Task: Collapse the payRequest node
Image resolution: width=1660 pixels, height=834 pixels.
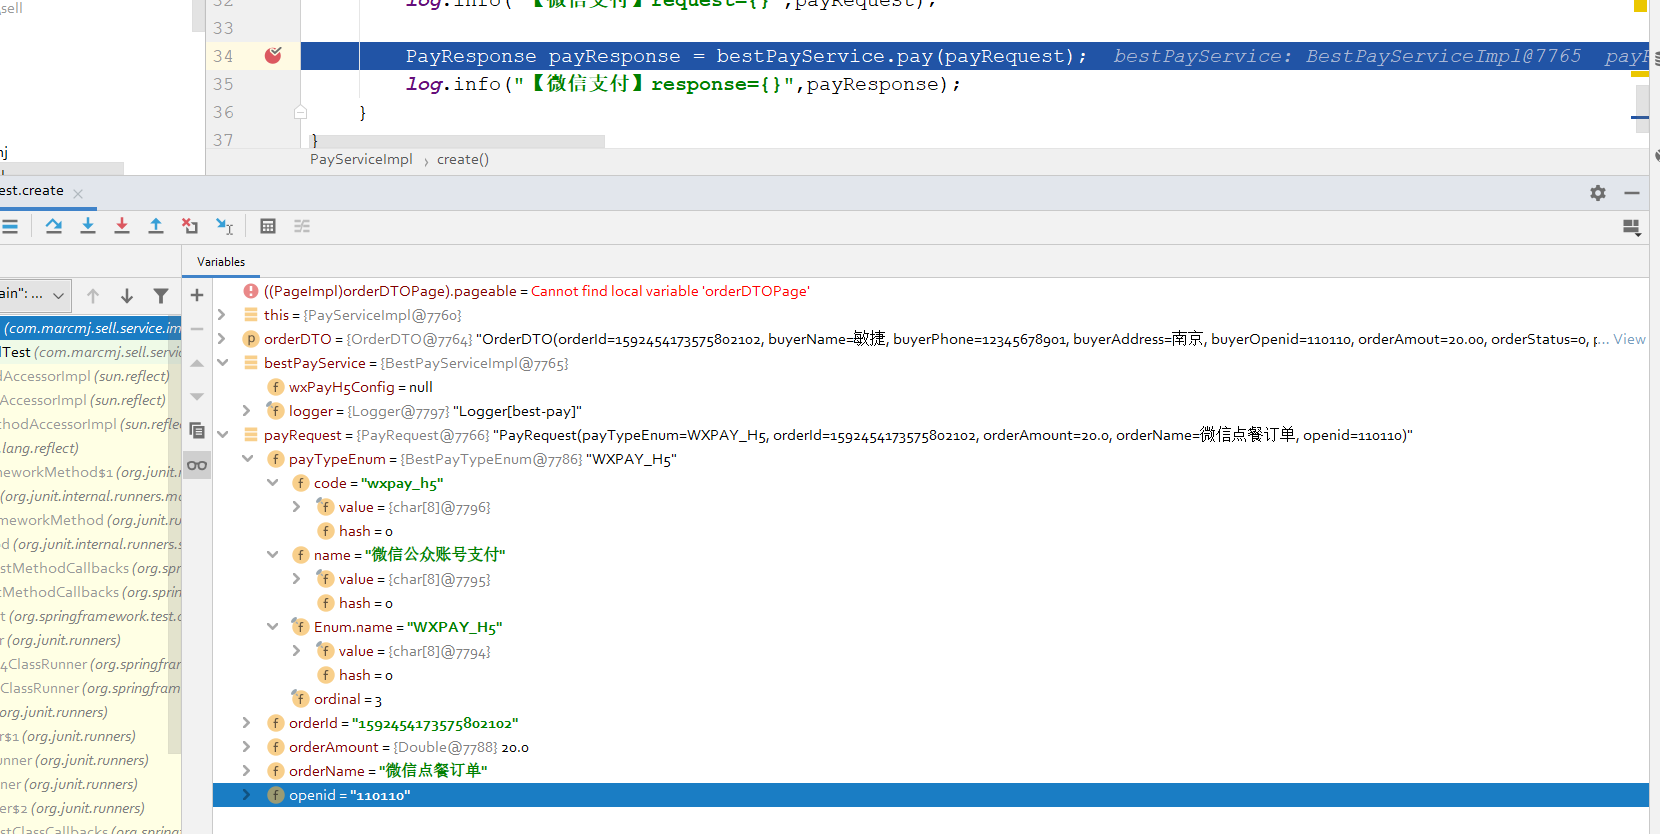Action: pyautogui.click(x=222, y=435)
